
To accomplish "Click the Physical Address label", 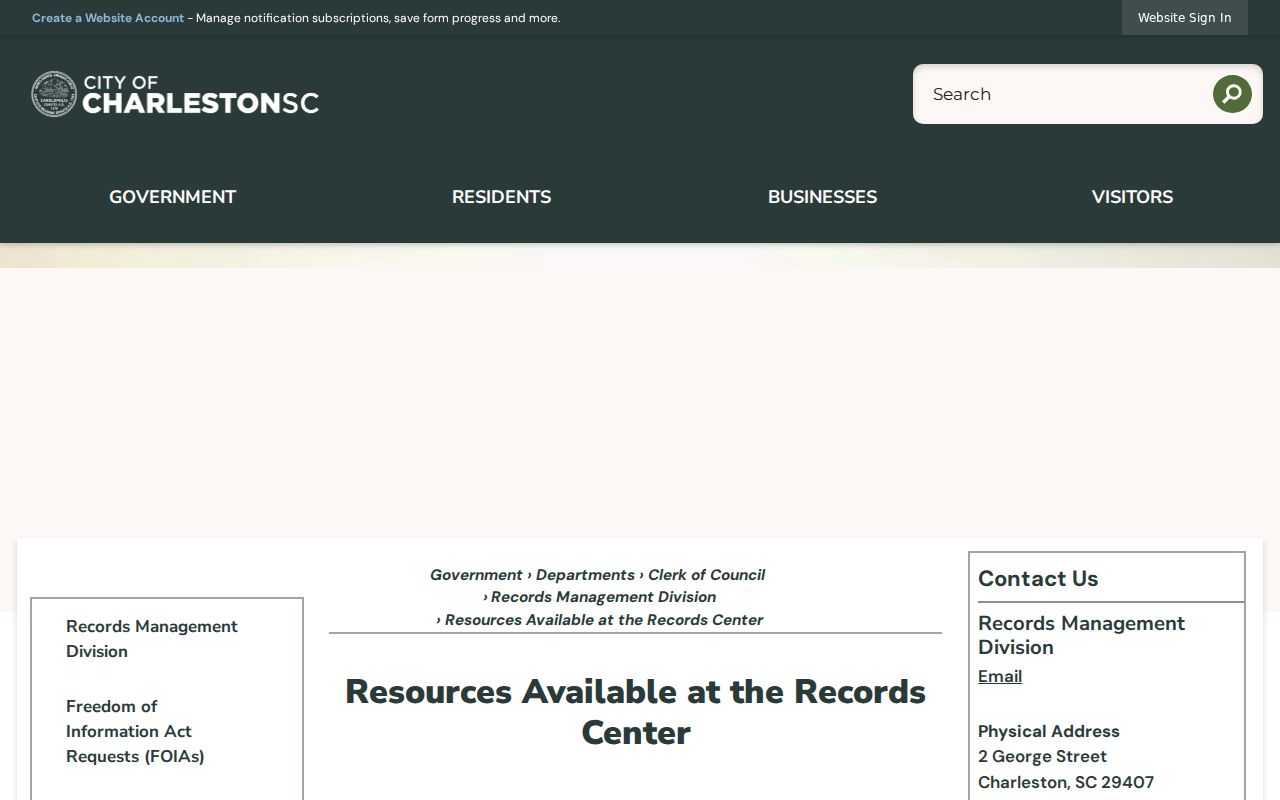I will [x=1049, y=731].
